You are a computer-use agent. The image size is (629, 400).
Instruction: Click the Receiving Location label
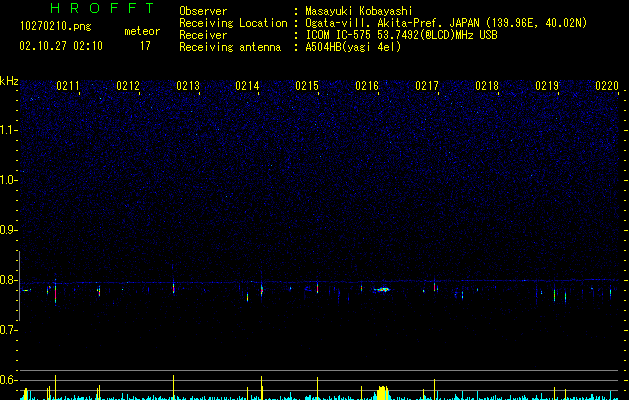[x=233, y=23]
